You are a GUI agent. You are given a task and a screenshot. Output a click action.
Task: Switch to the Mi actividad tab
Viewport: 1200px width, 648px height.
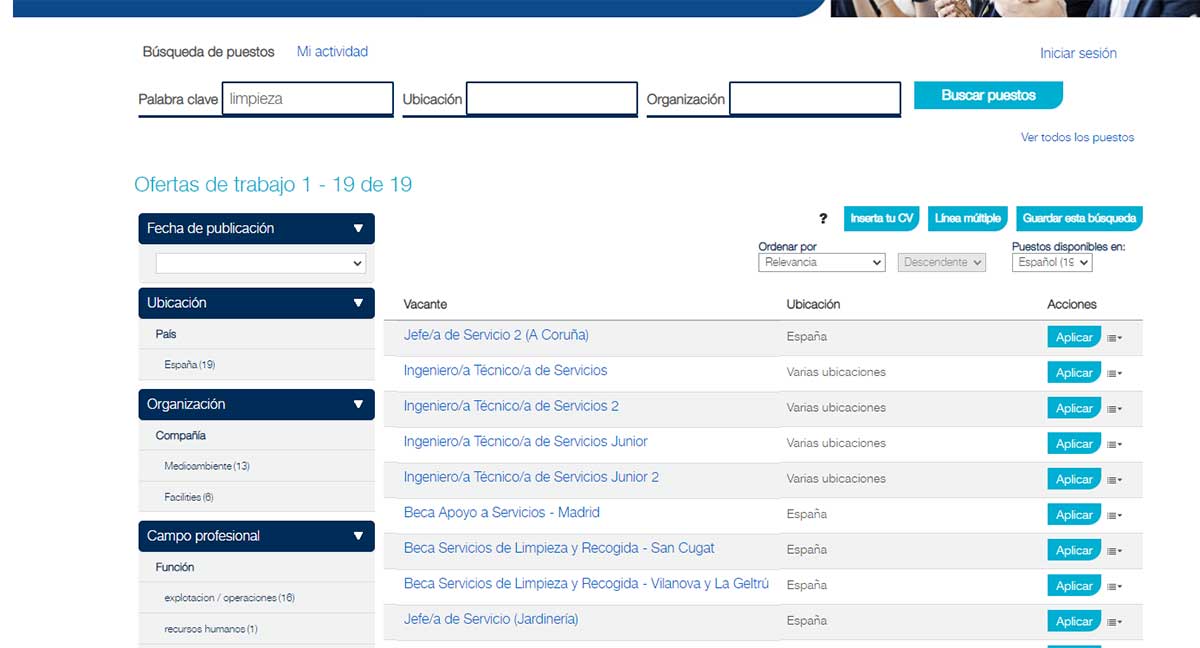331,51
